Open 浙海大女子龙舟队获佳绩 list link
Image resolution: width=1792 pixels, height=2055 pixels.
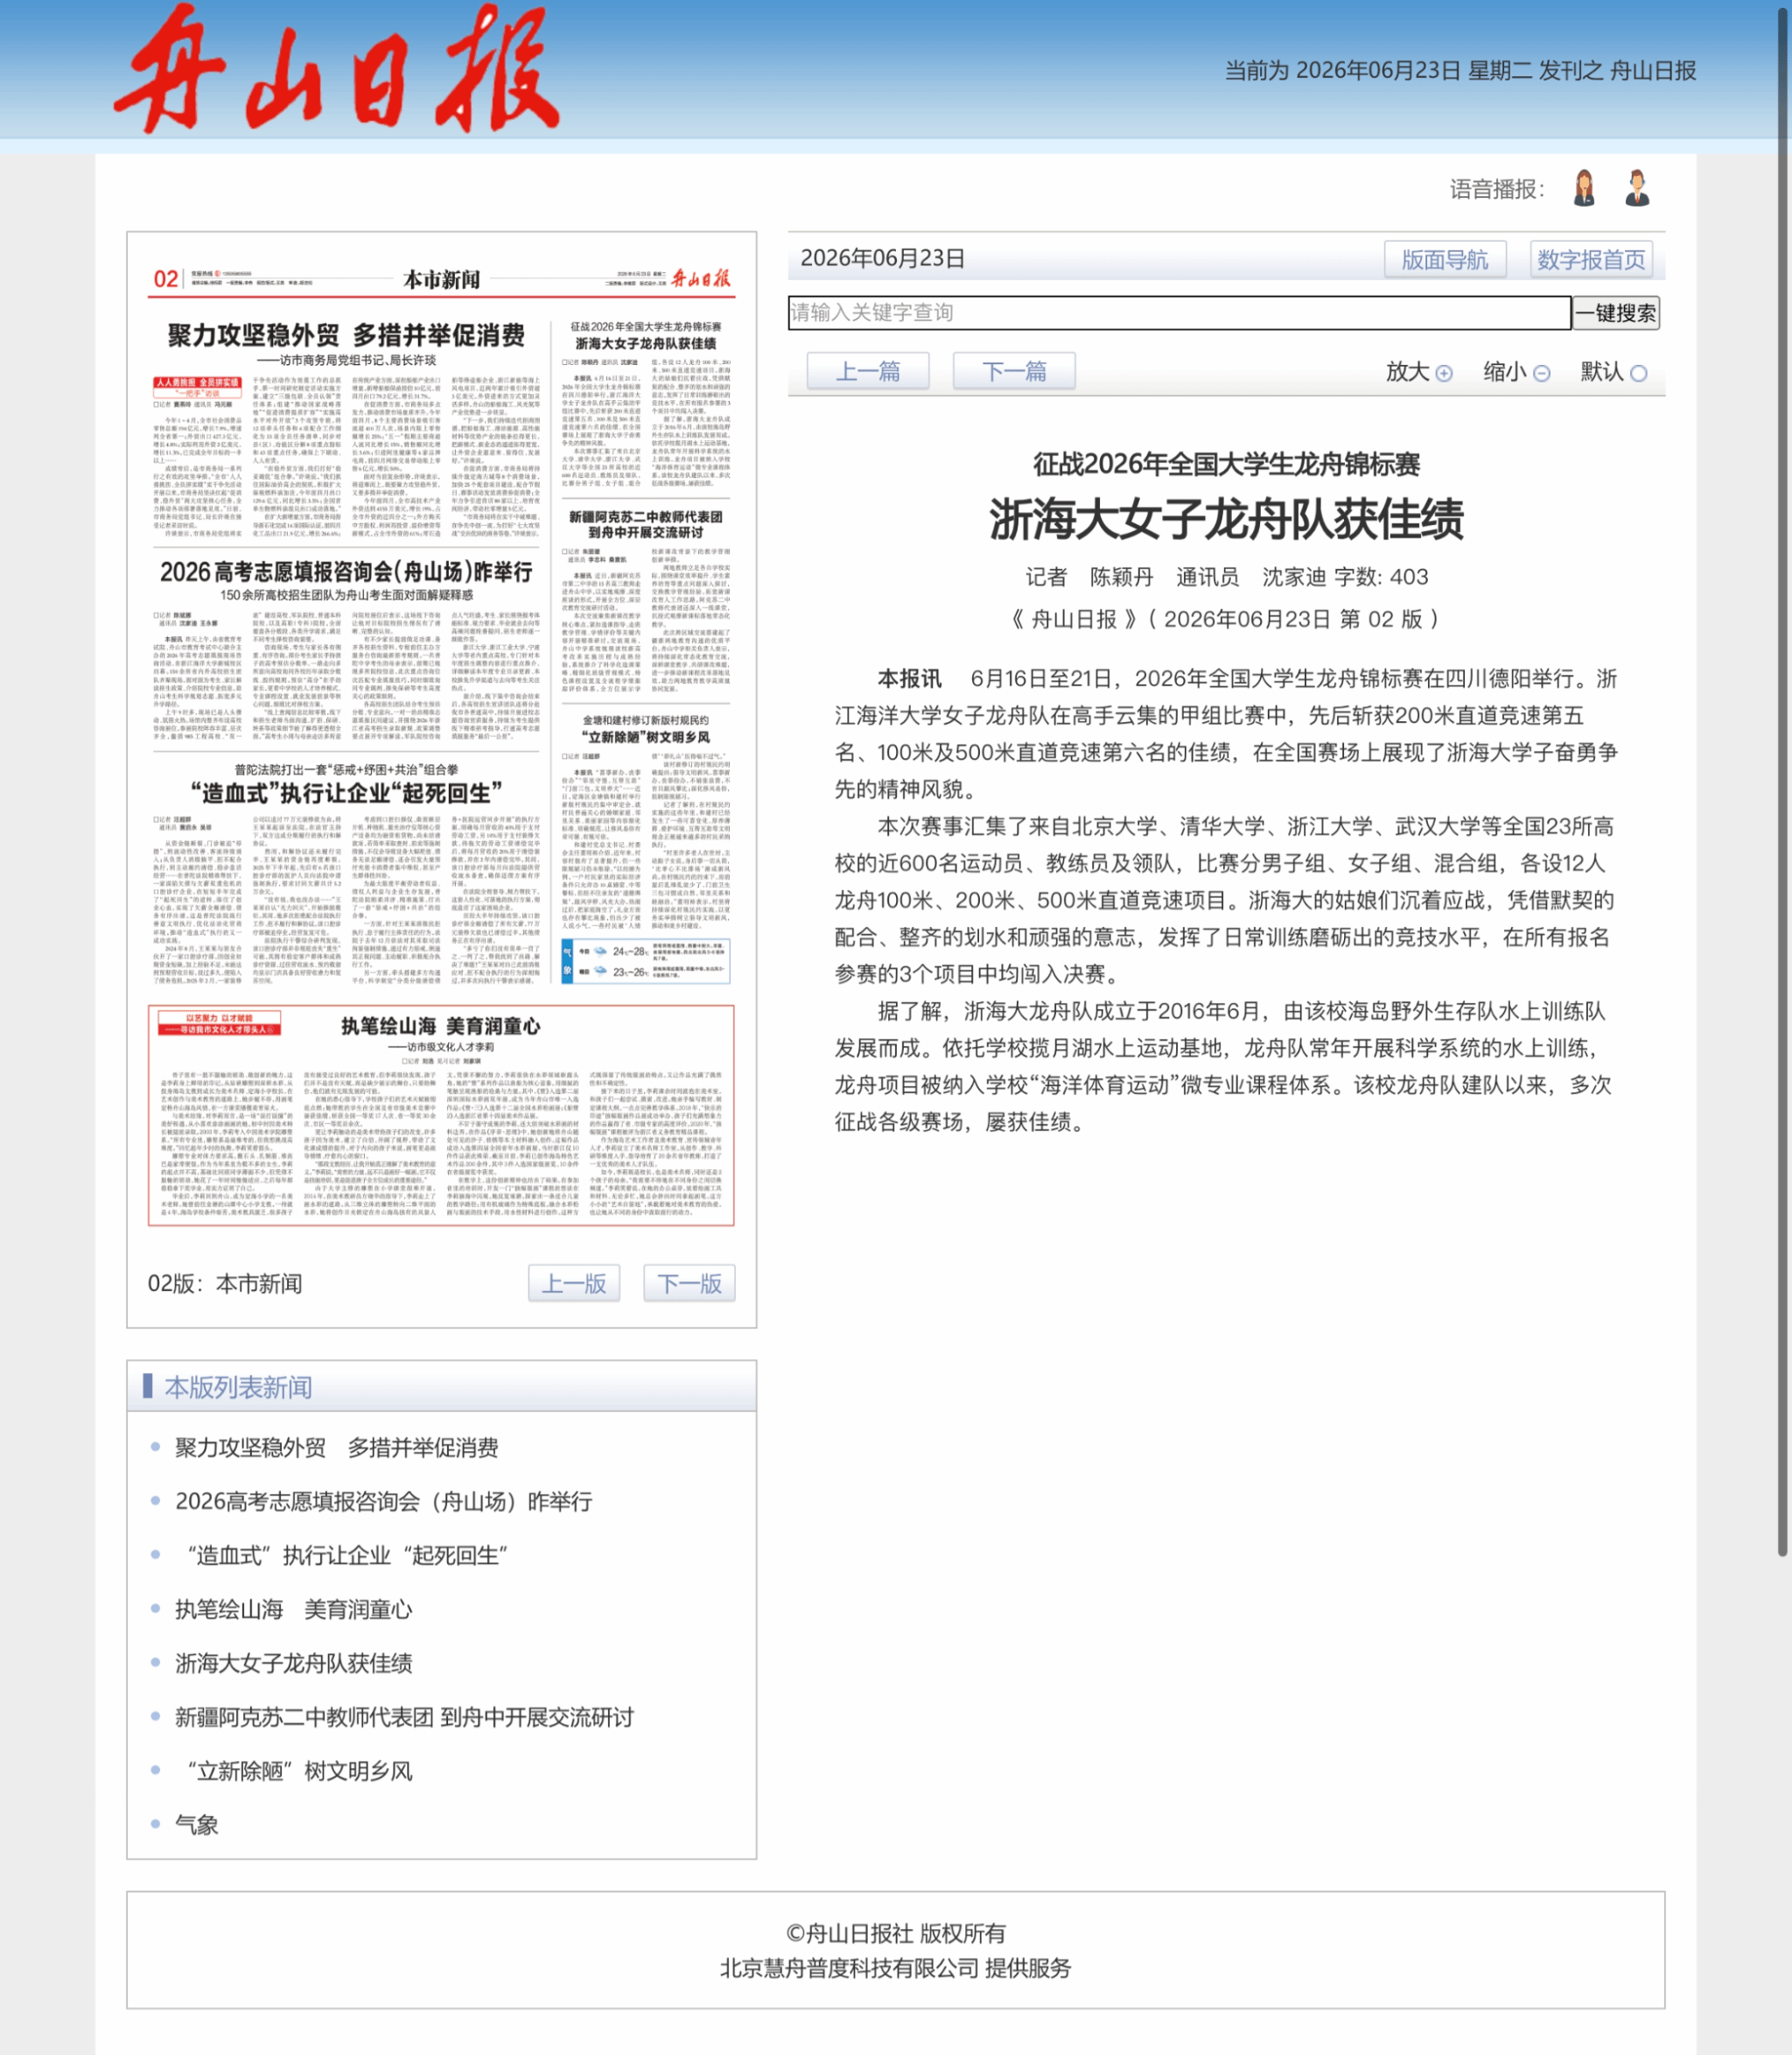click(x=294, y=1663)
